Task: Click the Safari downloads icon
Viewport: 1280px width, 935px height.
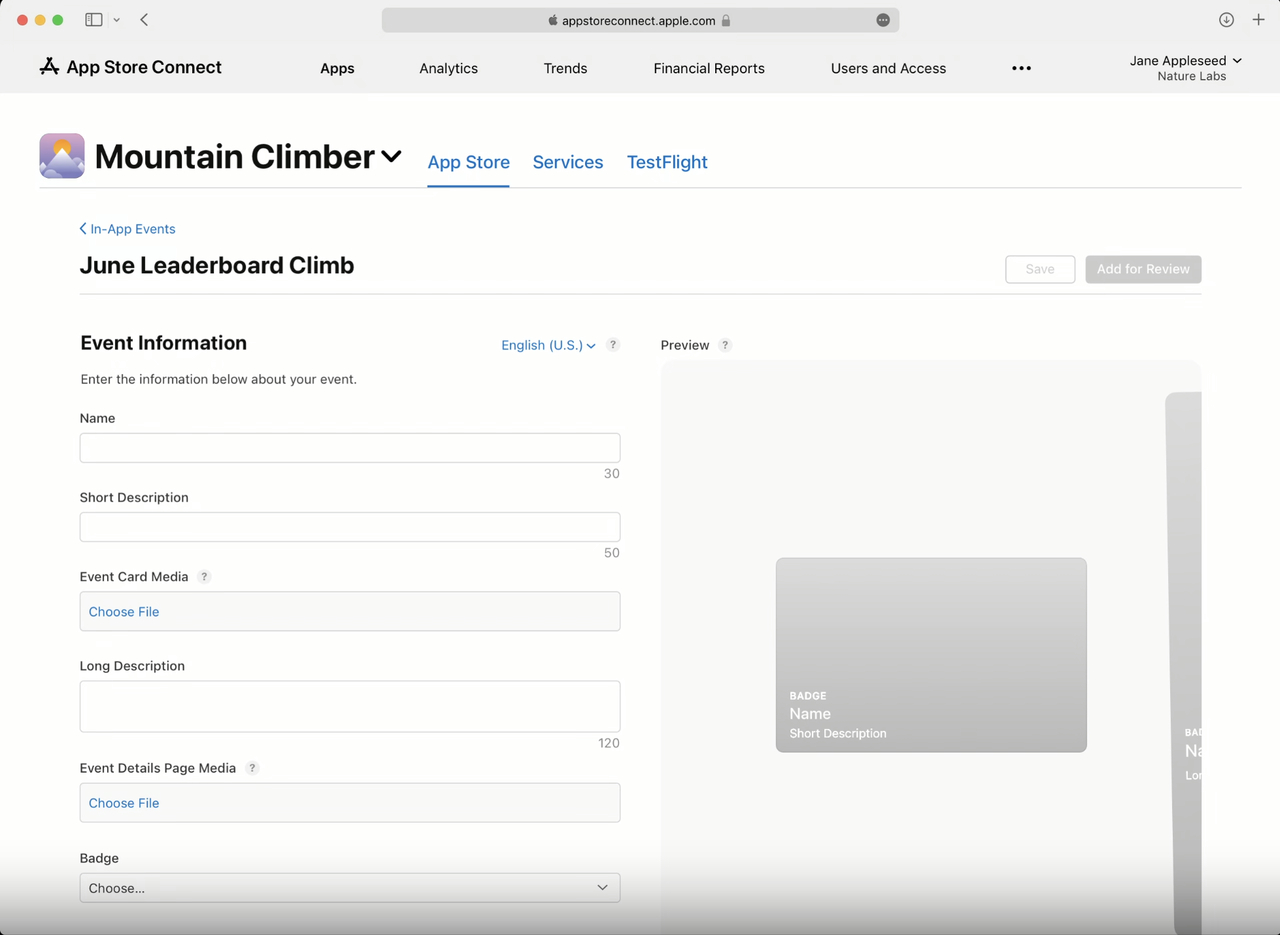Action: tap(1225, 19)
